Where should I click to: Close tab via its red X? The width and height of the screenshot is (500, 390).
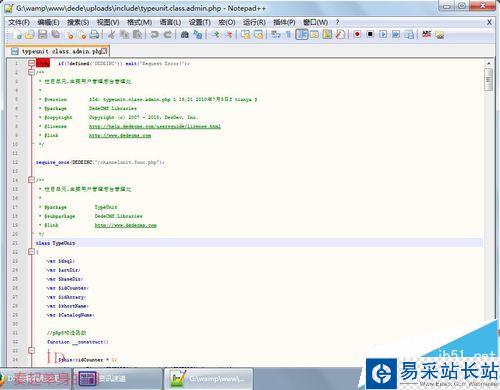click(x=104, y=51)
